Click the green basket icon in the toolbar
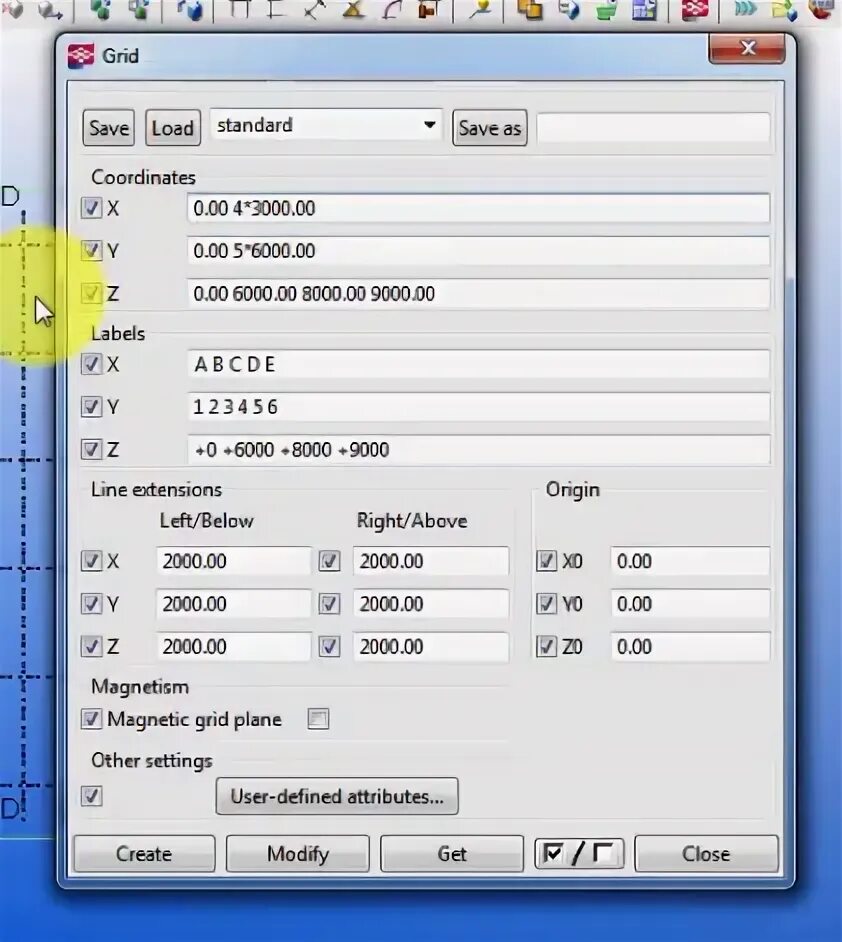Viewport: 842px width, 942px height. (607, 10)
